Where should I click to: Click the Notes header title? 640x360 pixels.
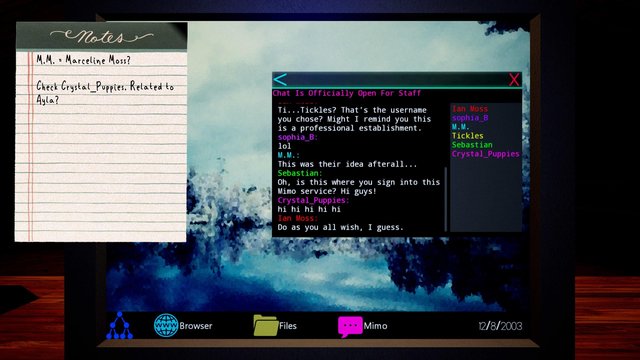(x=102, y=37)
